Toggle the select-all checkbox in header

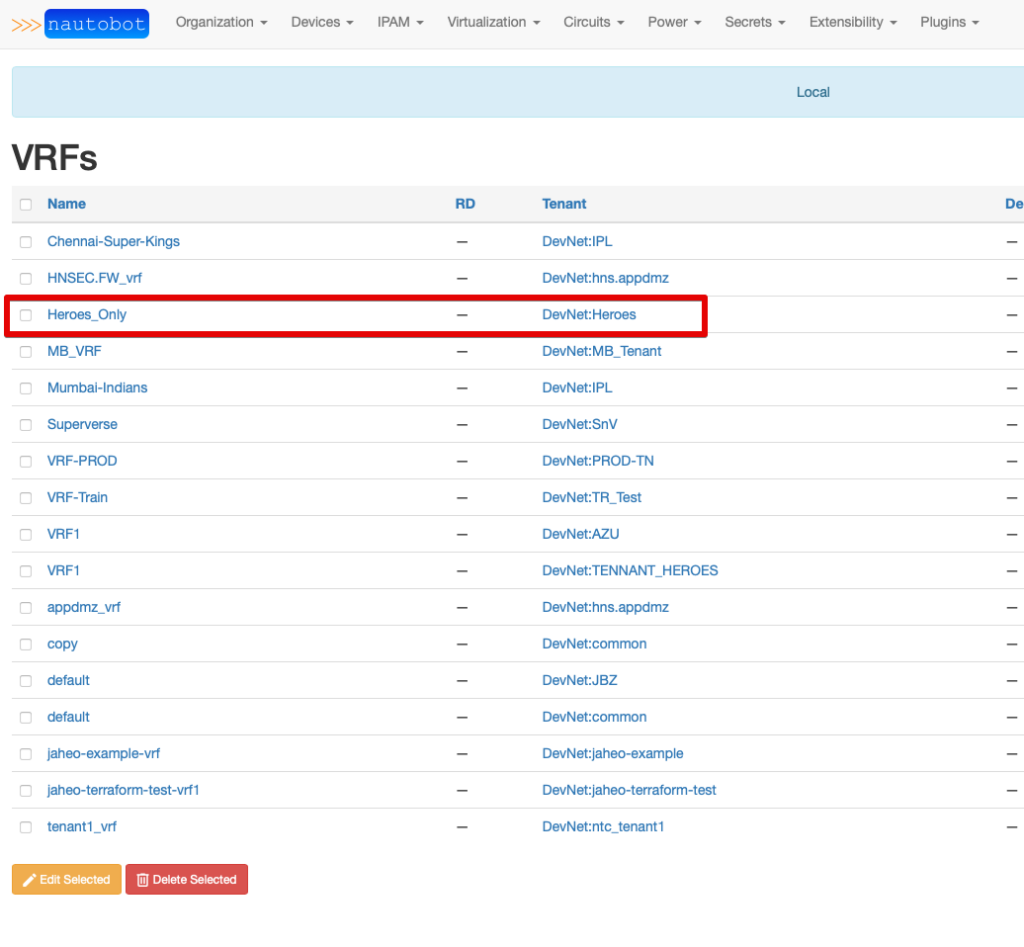tap(25, 204)
